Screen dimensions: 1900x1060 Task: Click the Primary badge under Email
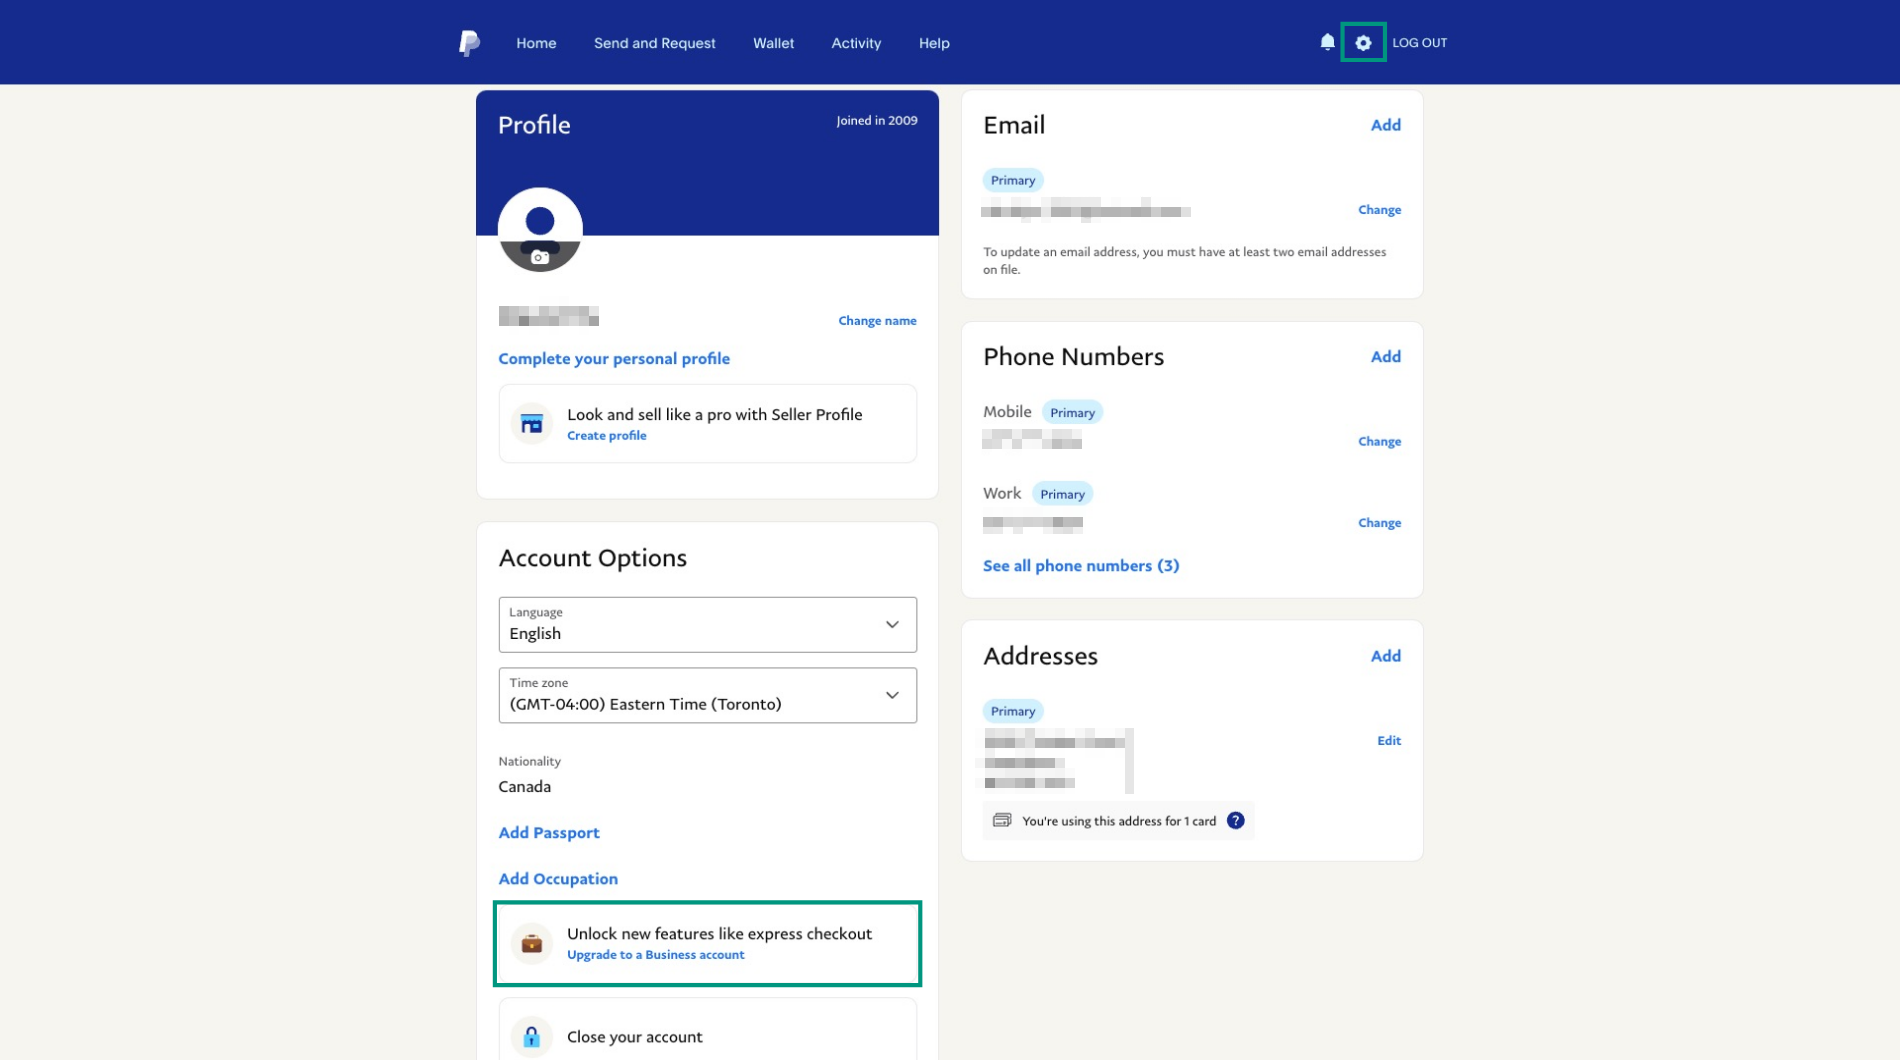tap(1013, 180)
